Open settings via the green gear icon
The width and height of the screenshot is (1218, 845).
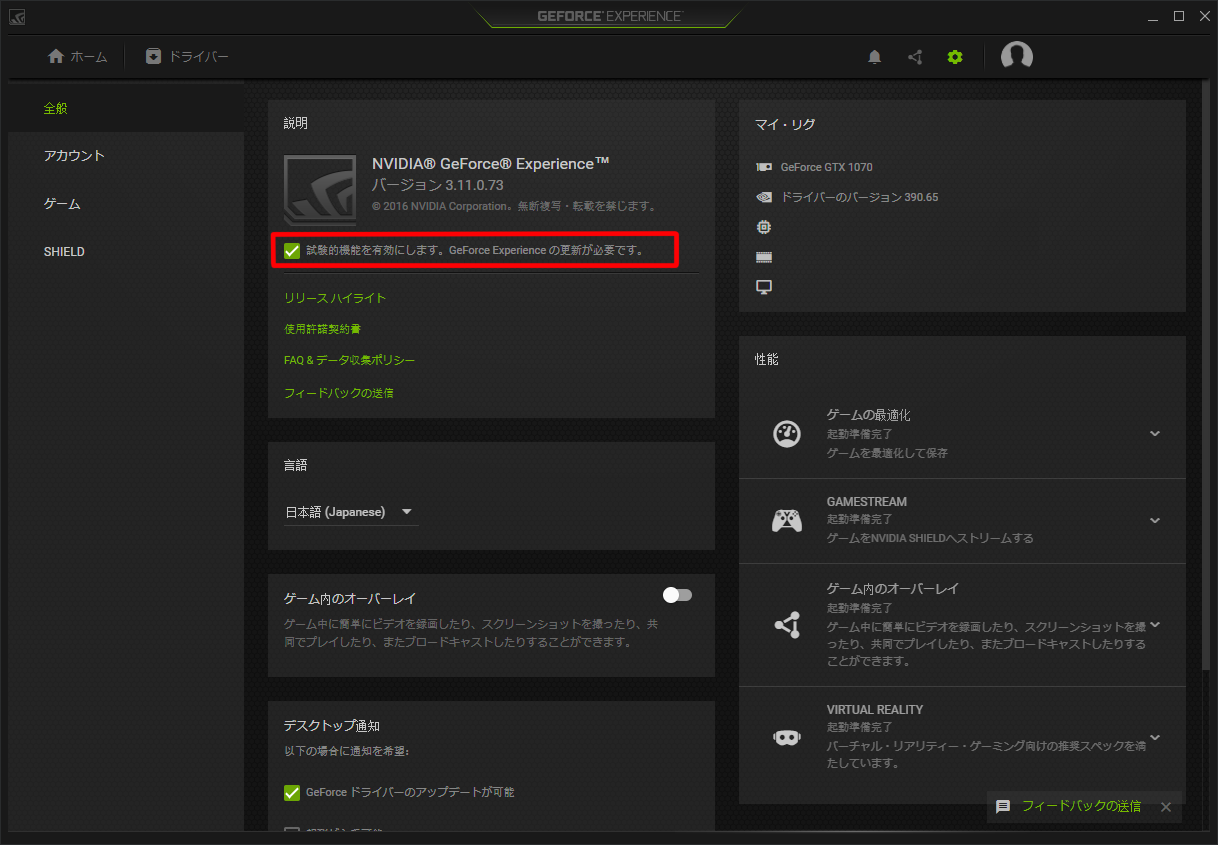(x=955, y=57)
